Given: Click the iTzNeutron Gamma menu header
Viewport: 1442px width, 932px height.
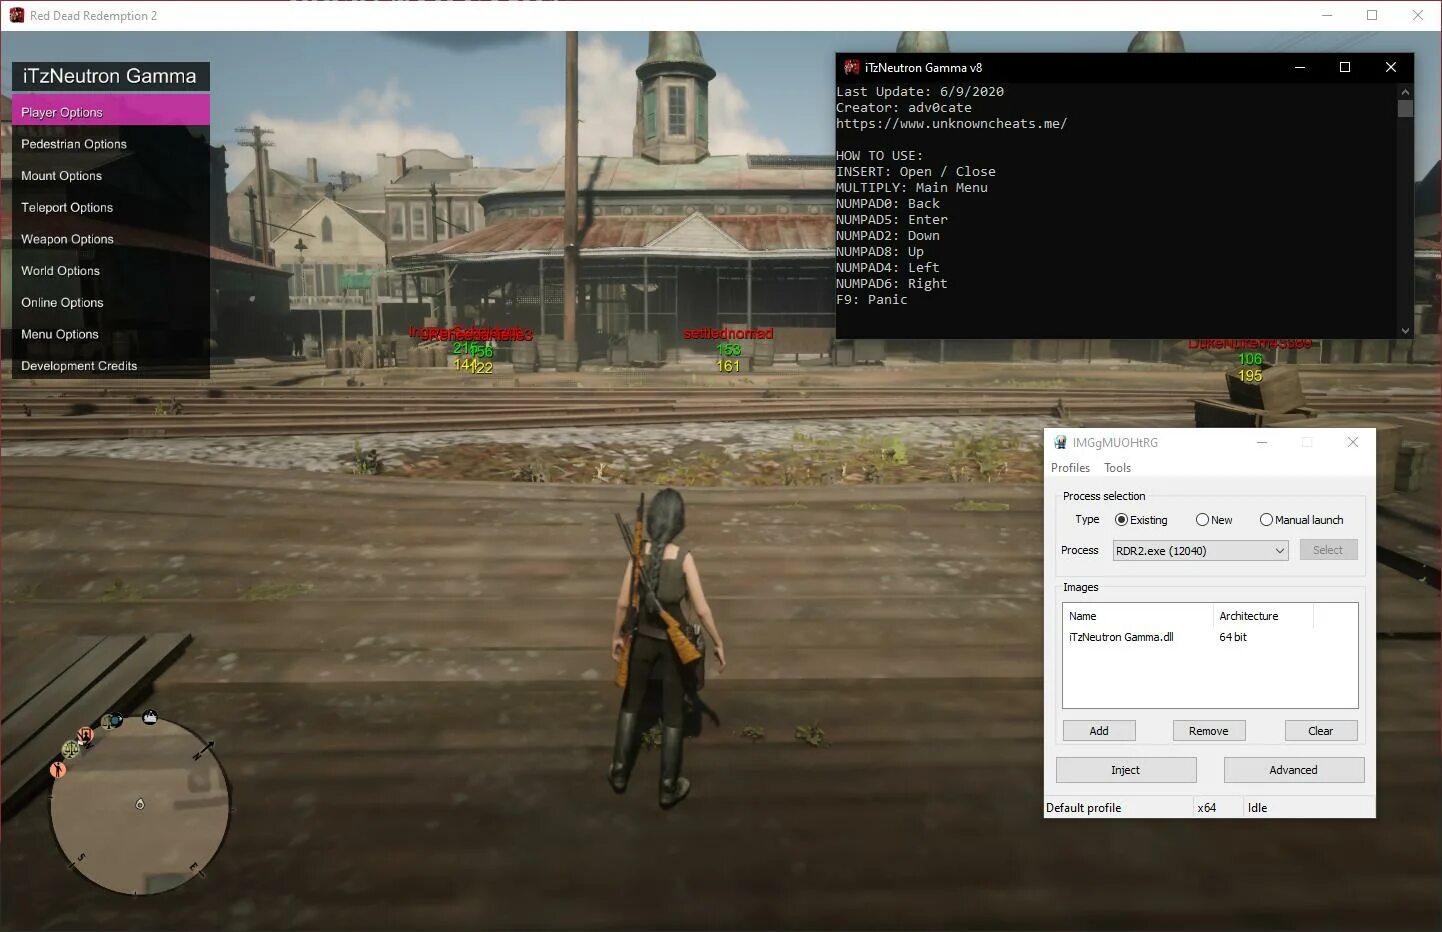Looking at the screenshot, I should pos(110,76).
